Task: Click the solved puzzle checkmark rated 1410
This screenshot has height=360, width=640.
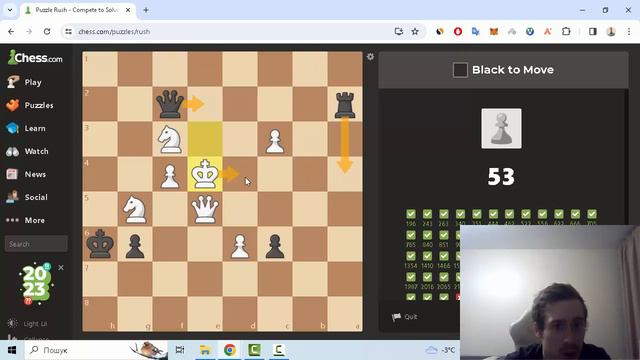Action: tap(427, 256)
